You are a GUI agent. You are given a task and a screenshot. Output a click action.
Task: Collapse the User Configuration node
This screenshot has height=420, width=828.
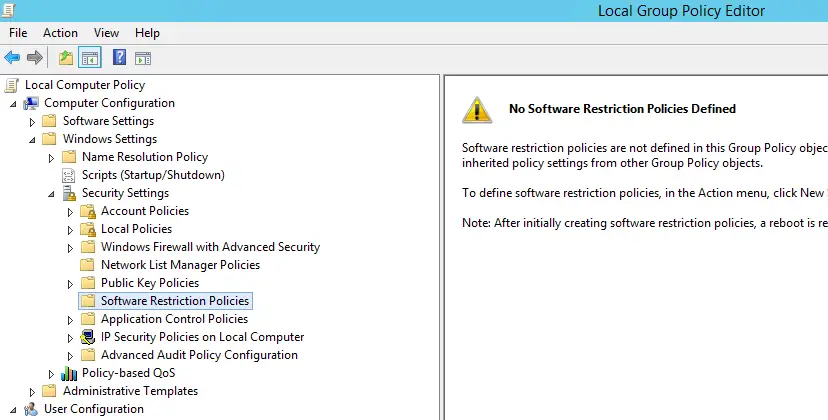[13, 410]
